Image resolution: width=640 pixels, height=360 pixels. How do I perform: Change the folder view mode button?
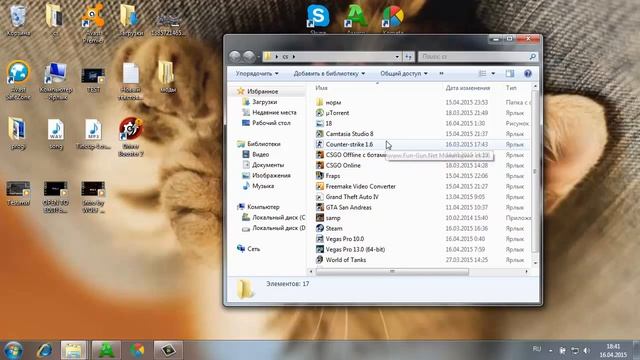click(482, 73)
